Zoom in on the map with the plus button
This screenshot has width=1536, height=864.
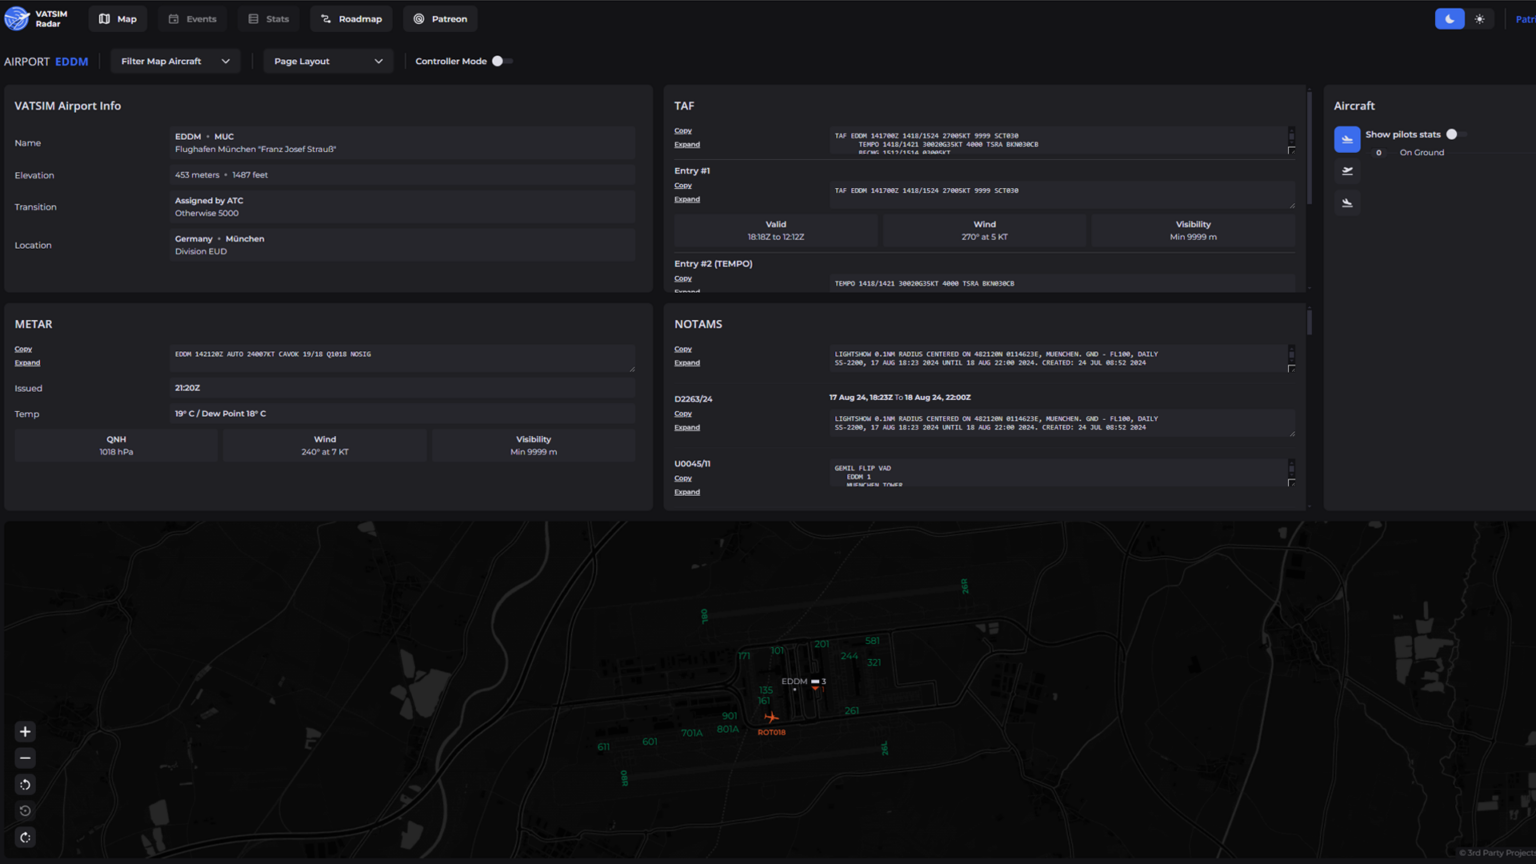coord(25,732)
